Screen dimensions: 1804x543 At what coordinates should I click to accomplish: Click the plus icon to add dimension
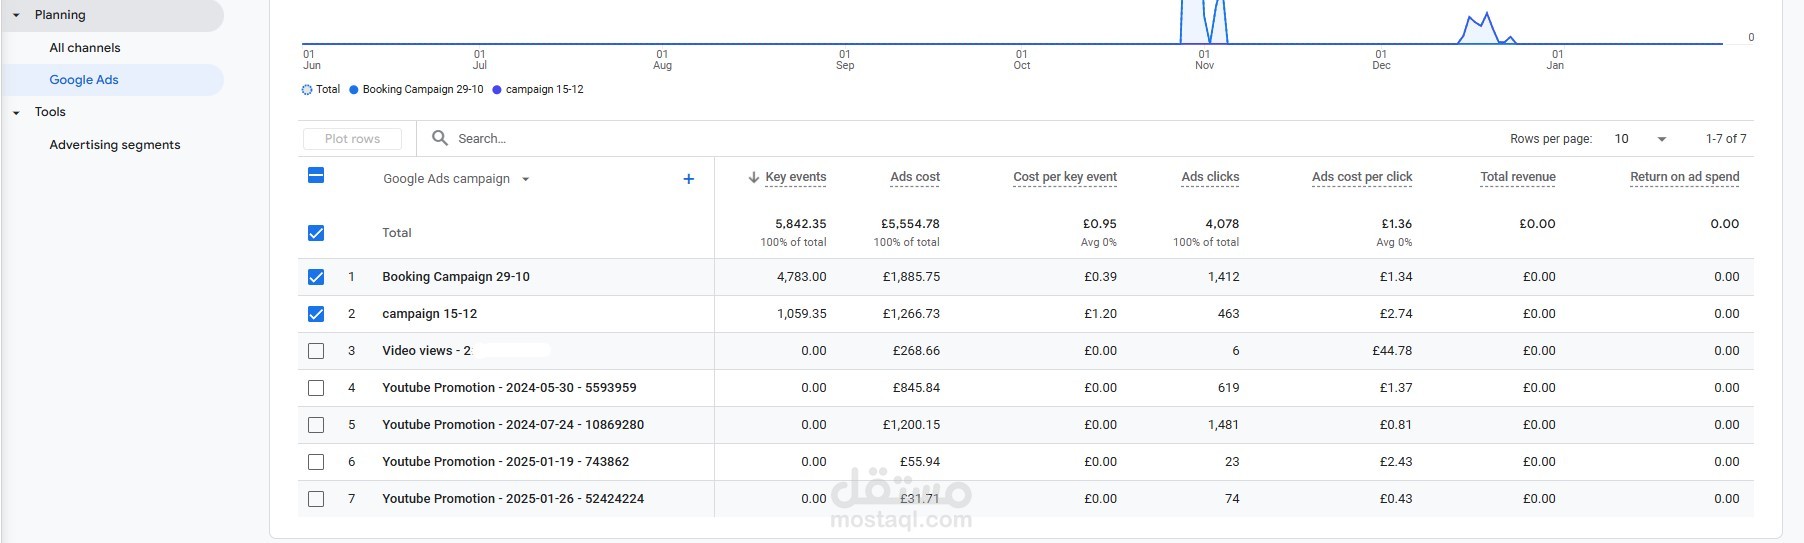688,179
